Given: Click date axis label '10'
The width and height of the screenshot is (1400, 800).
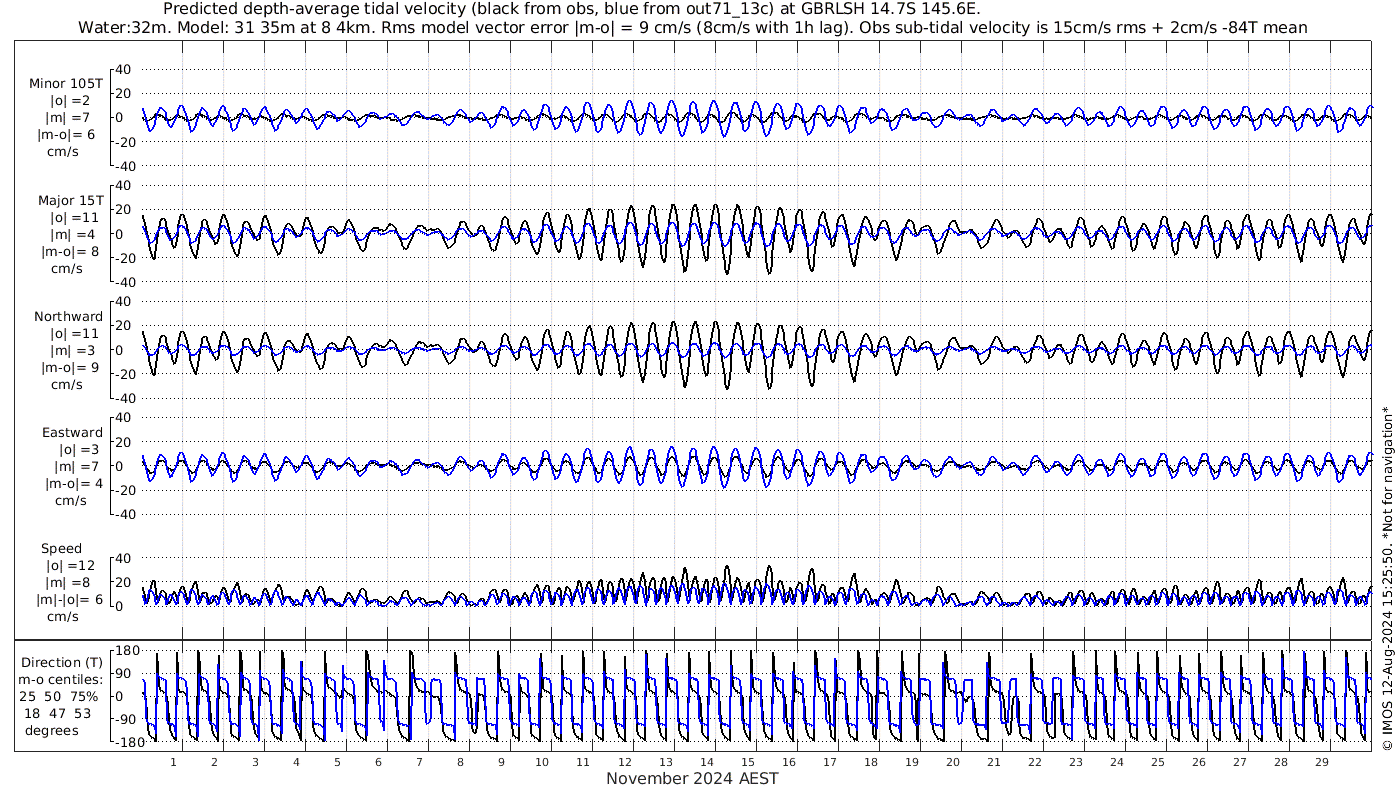Looking at the screenshot, I should pos(542,762).
